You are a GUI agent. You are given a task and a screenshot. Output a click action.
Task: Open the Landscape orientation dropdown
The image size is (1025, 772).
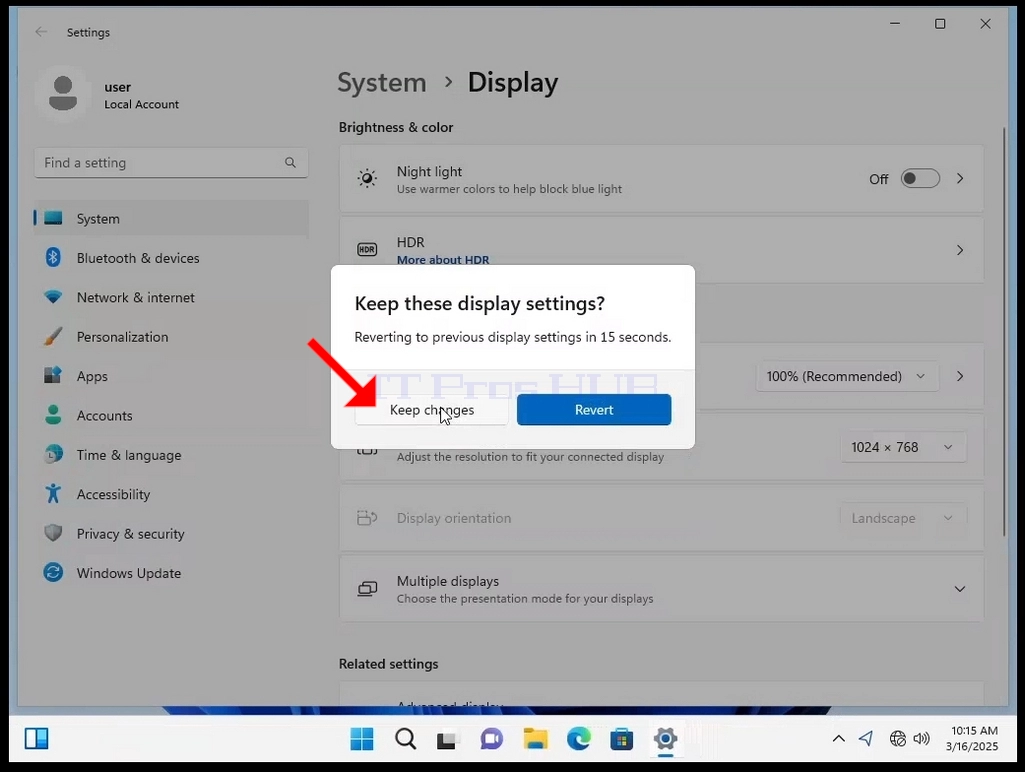click(x=903, y=518)
